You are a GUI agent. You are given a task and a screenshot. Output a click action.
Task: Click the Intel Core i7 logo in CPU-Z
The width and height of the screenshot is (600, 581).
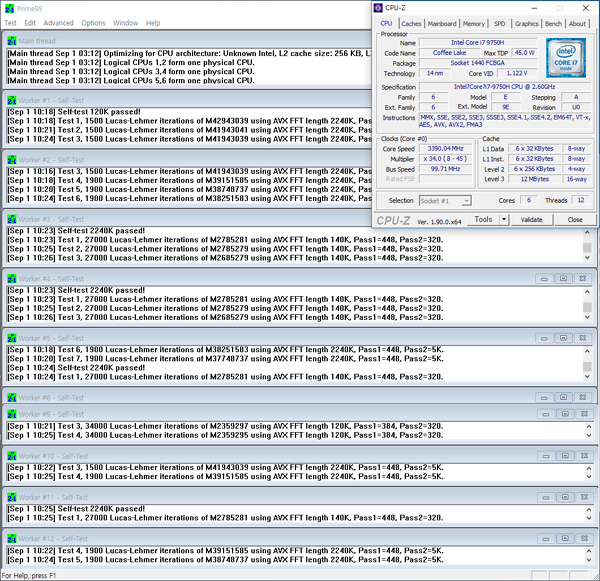click(x=566, y=58)
